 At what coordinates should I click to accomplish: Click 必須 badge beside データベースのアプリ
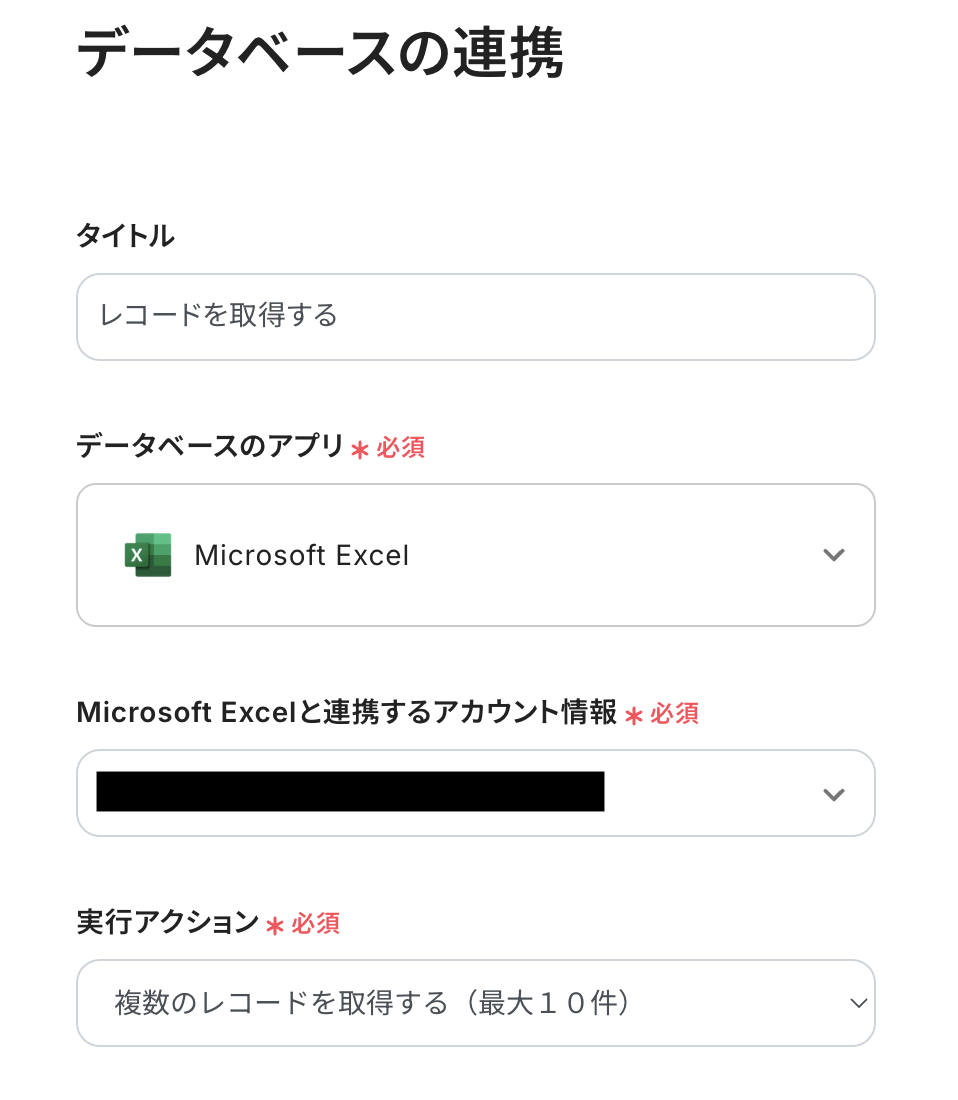pyautogui.click(x=400, y=447)
